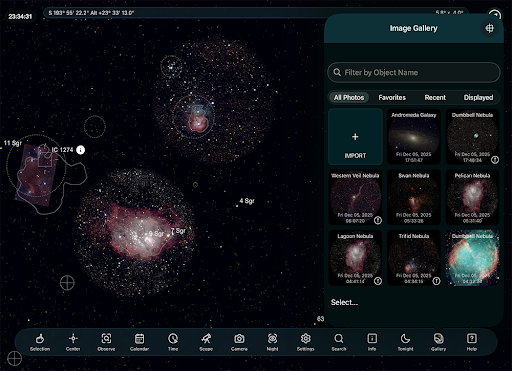Open the Calendar tool
This screenshot has width=512, height=371.
pos(139,342)
